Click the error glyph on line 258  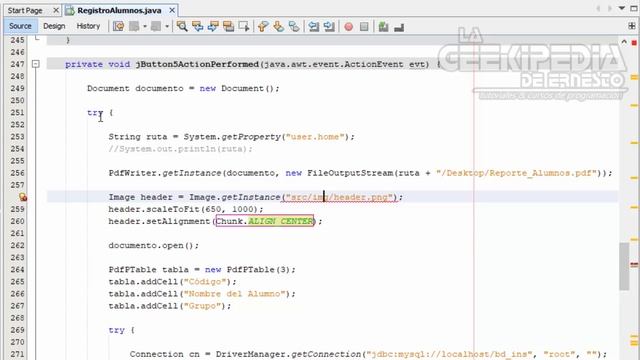click(x=23, y=197)
